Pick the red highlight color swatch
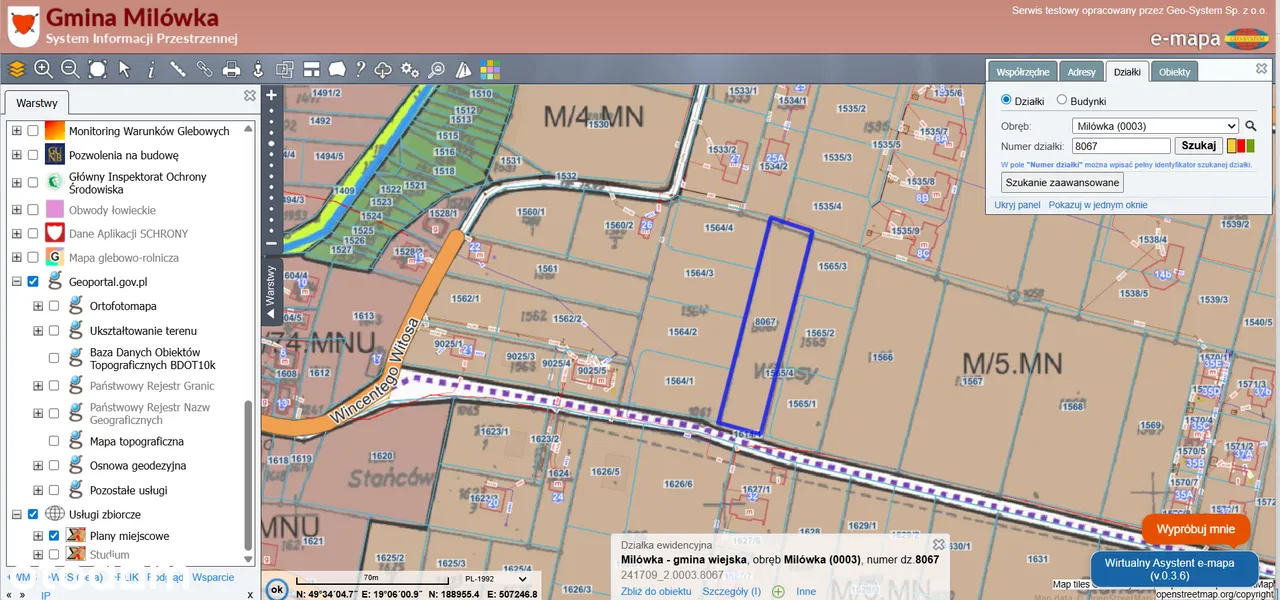This screenshot has width=1280, height=600. point(1242,146)
